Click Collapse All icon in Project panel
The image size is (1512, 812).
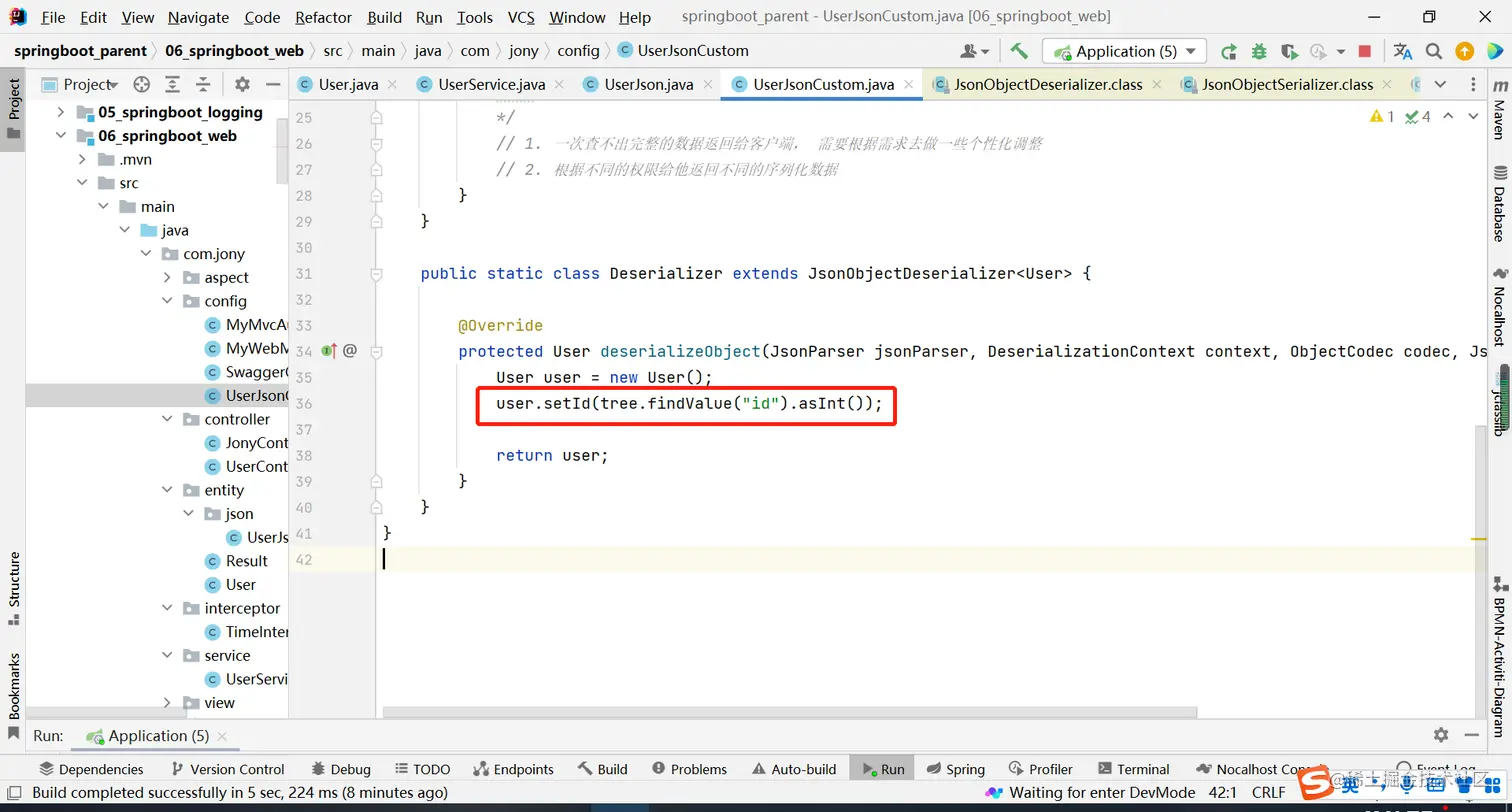pos(203,84)
